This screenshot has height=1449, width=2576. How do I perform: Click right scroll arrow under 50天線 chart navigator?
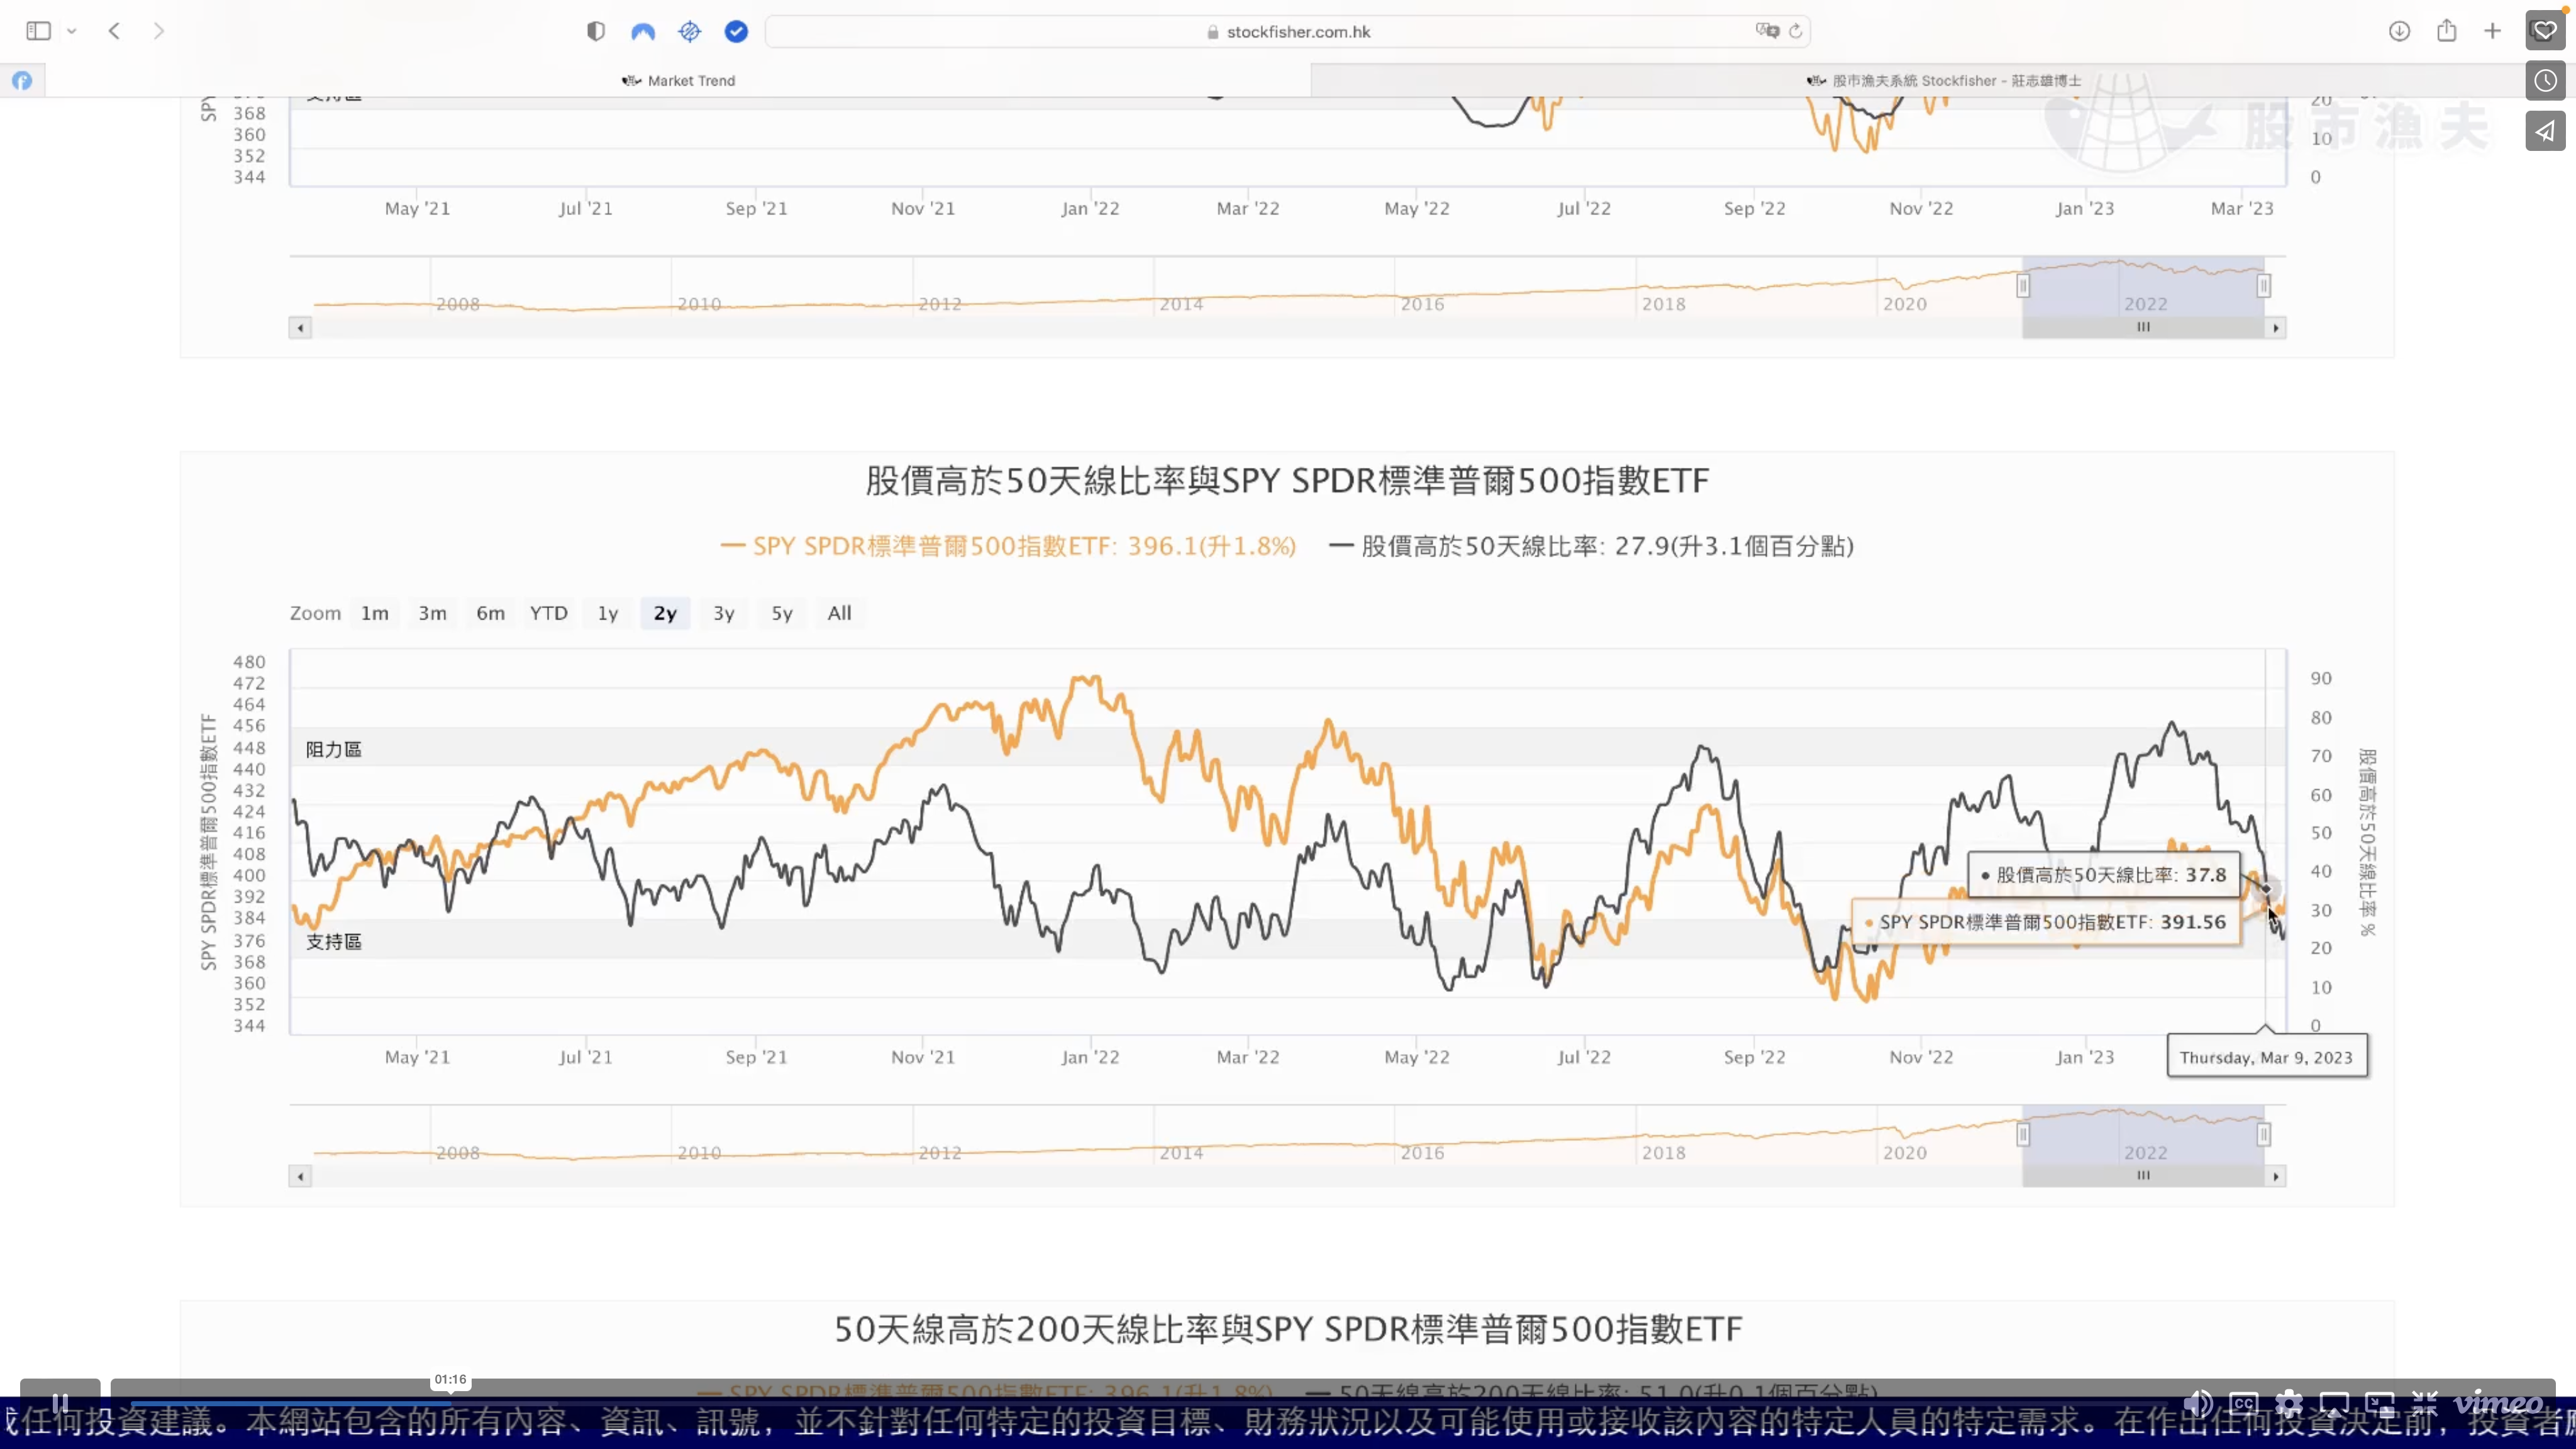tap(2276, 1176)
